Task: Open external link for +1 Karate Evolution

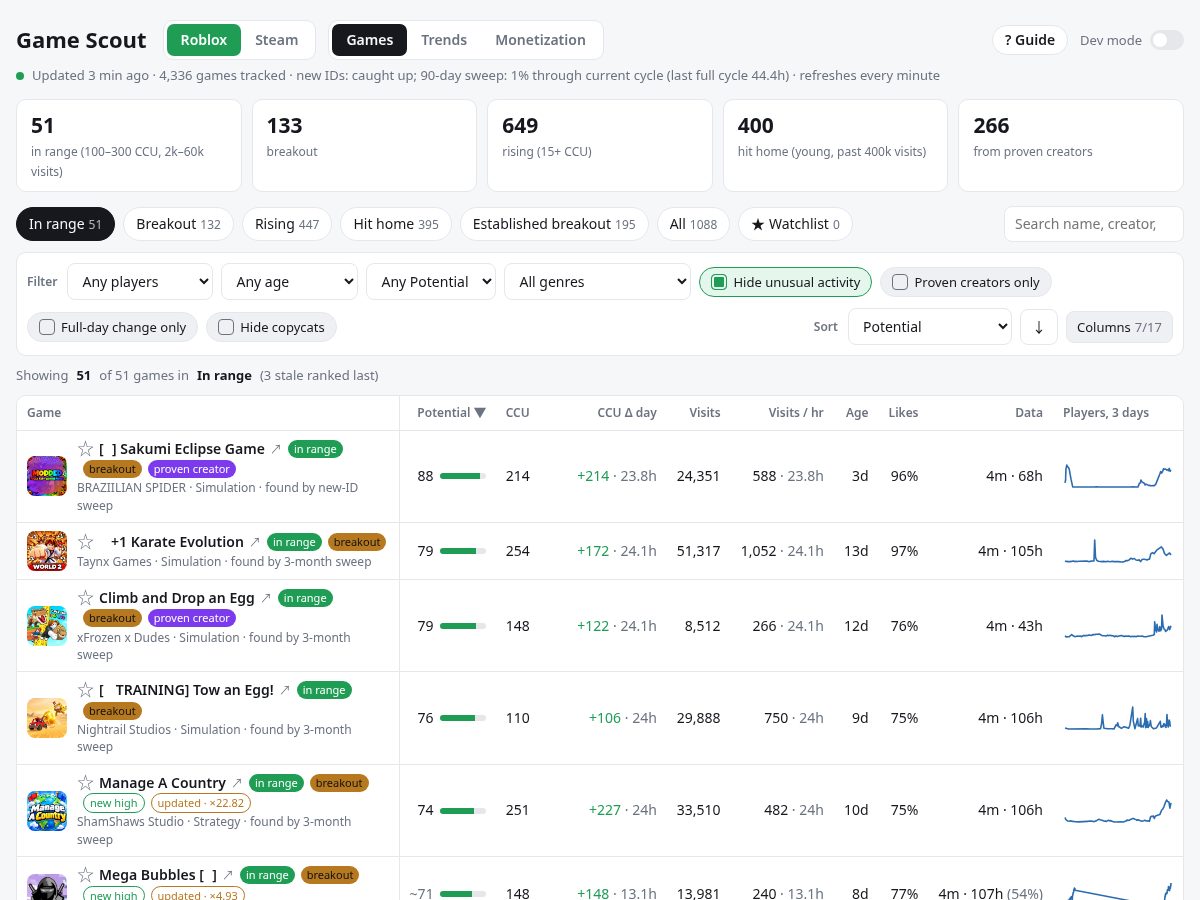Action: (256, 542)
